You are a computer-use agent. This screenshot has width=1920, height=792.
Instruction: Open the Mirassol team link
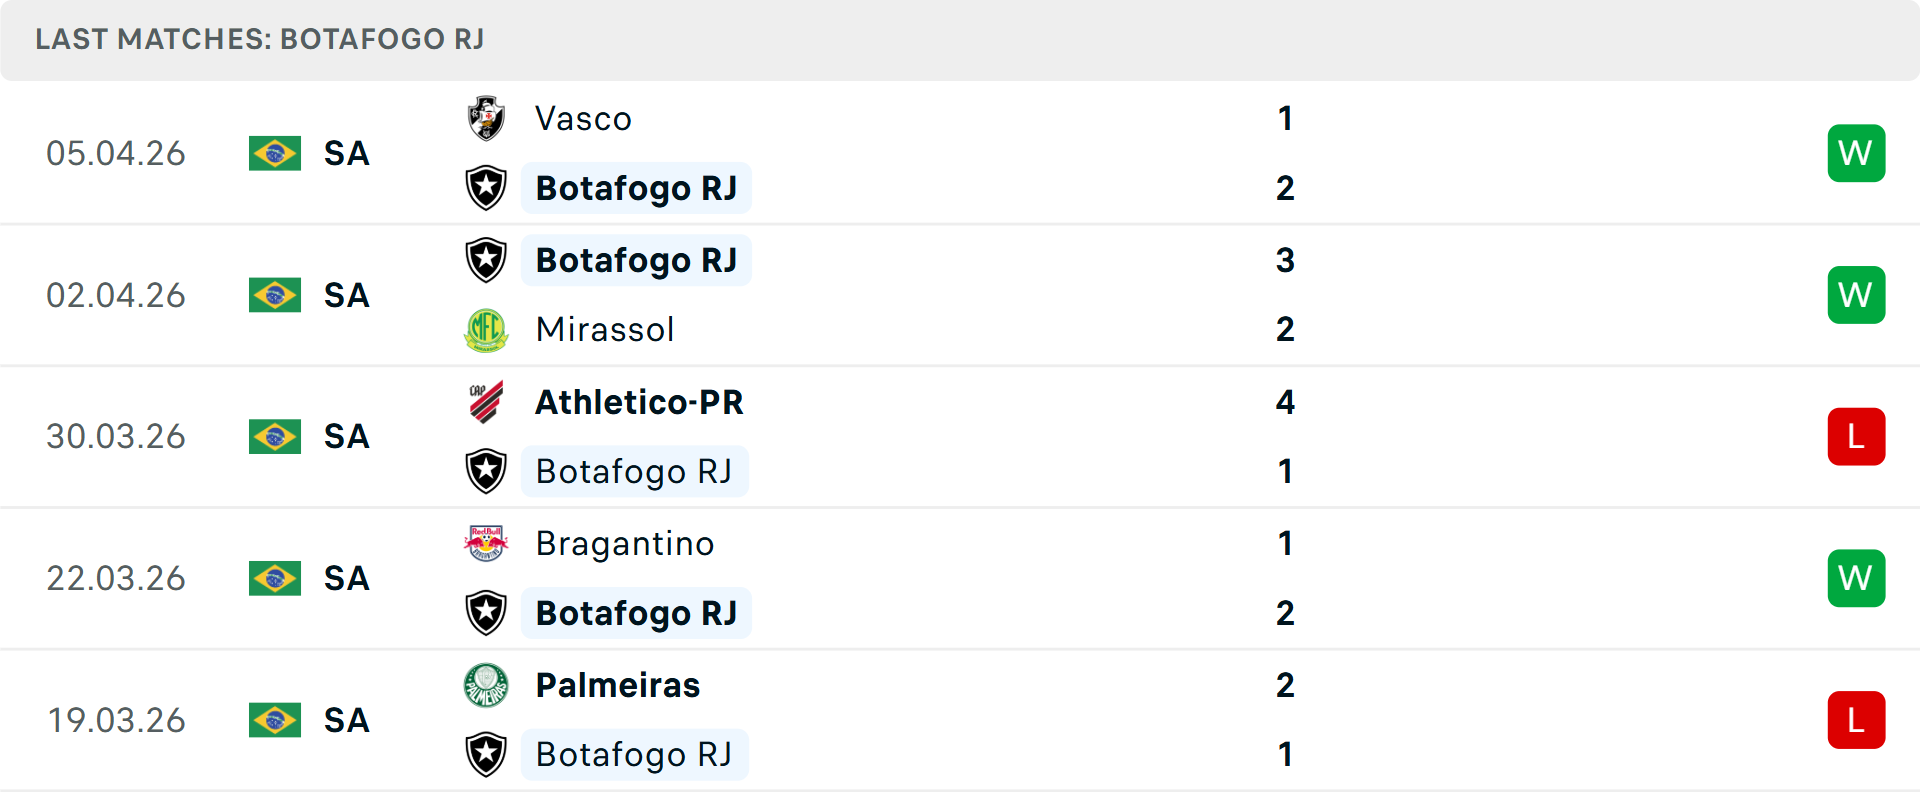tap(605, 329)
